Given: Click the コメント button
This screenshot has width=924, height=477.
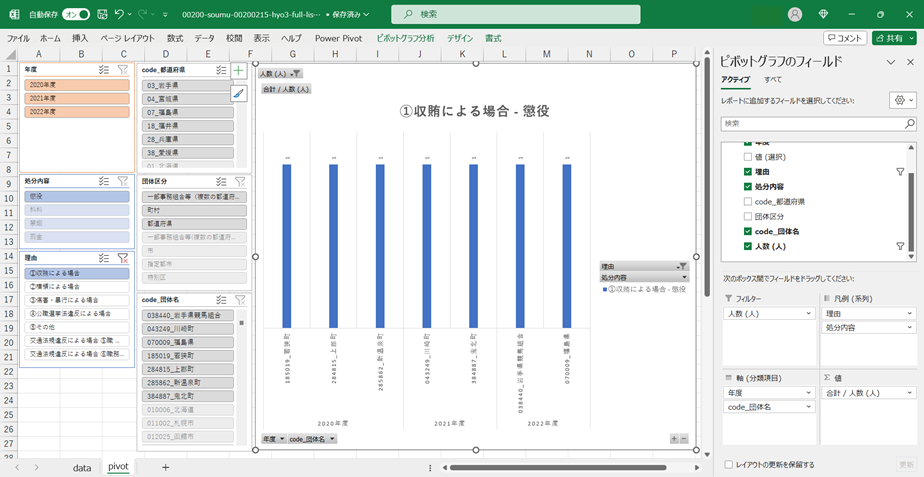Looking at the screenshot, I should coord(844,38).
